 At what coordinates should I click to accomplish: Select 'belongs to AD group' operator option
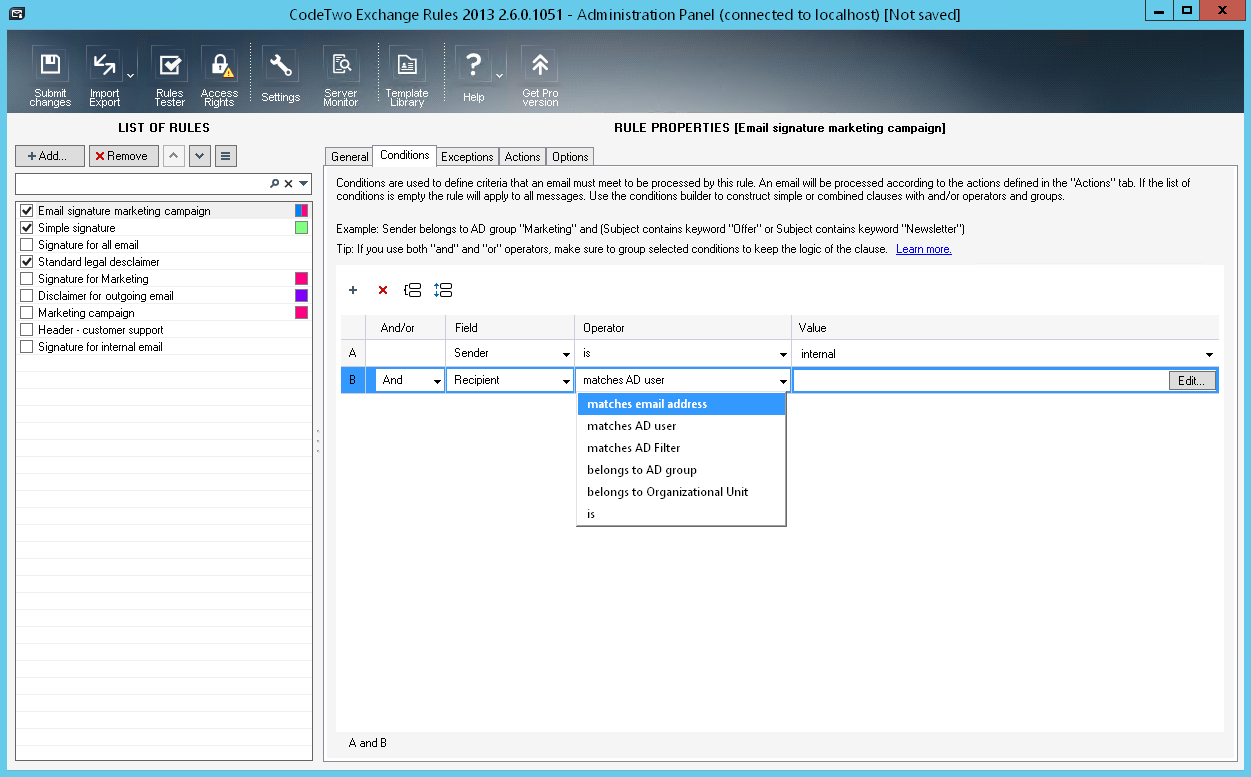[642, 470]
